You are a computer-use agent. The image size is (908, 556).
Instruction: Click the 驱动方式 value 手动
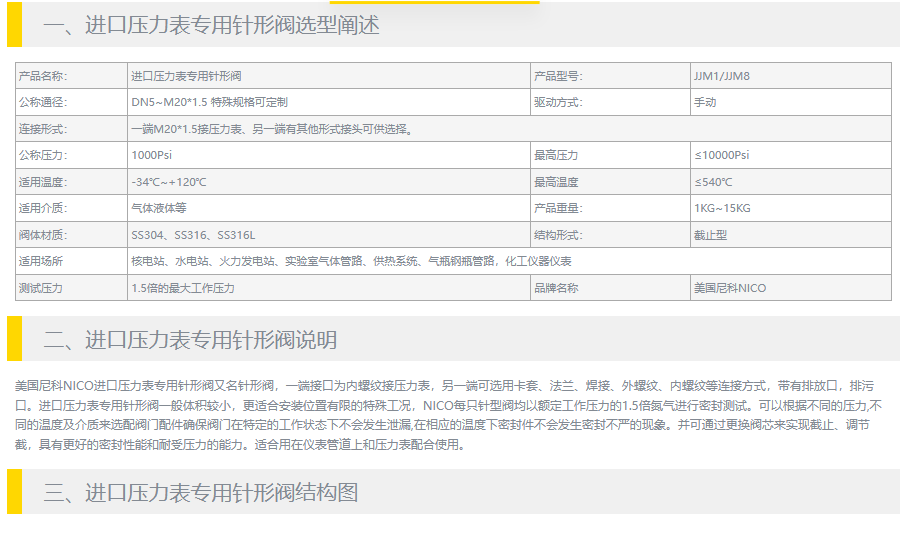(705, 102)
